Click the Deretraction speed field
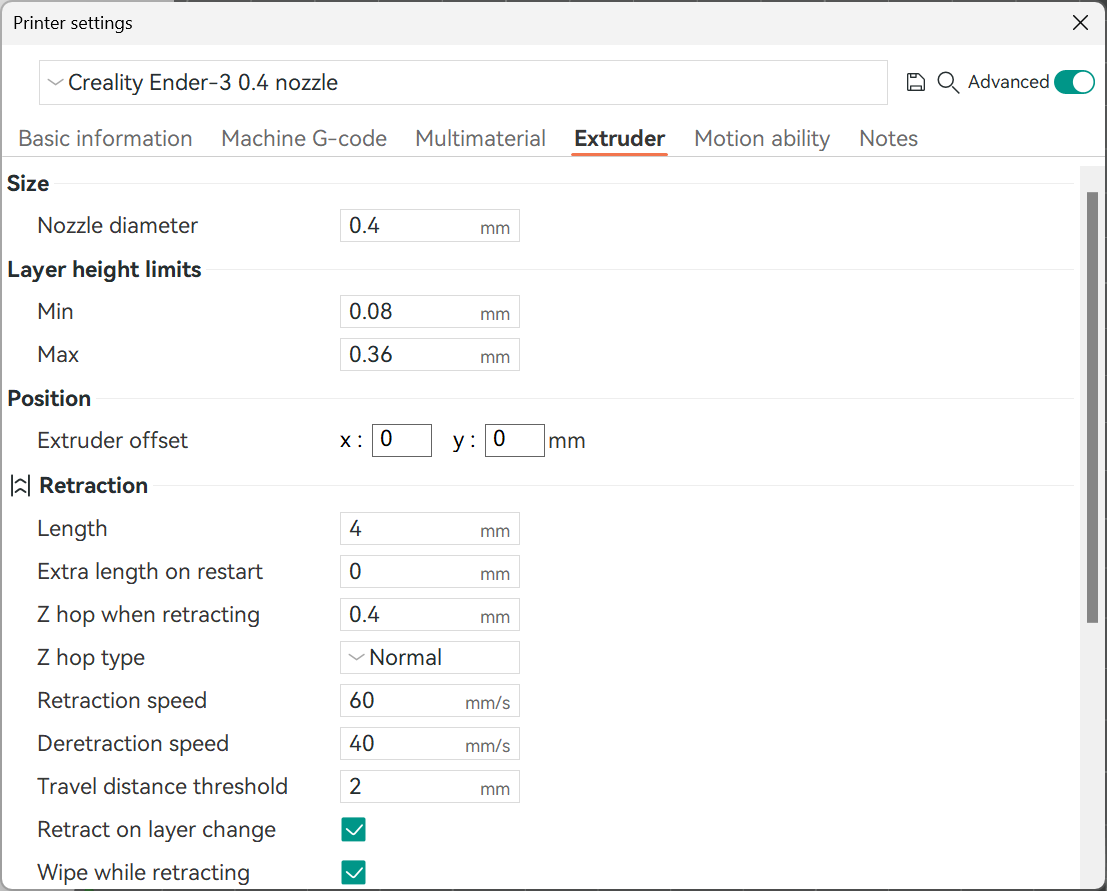This screenshot has width=1107, height=891. point(430,743)
